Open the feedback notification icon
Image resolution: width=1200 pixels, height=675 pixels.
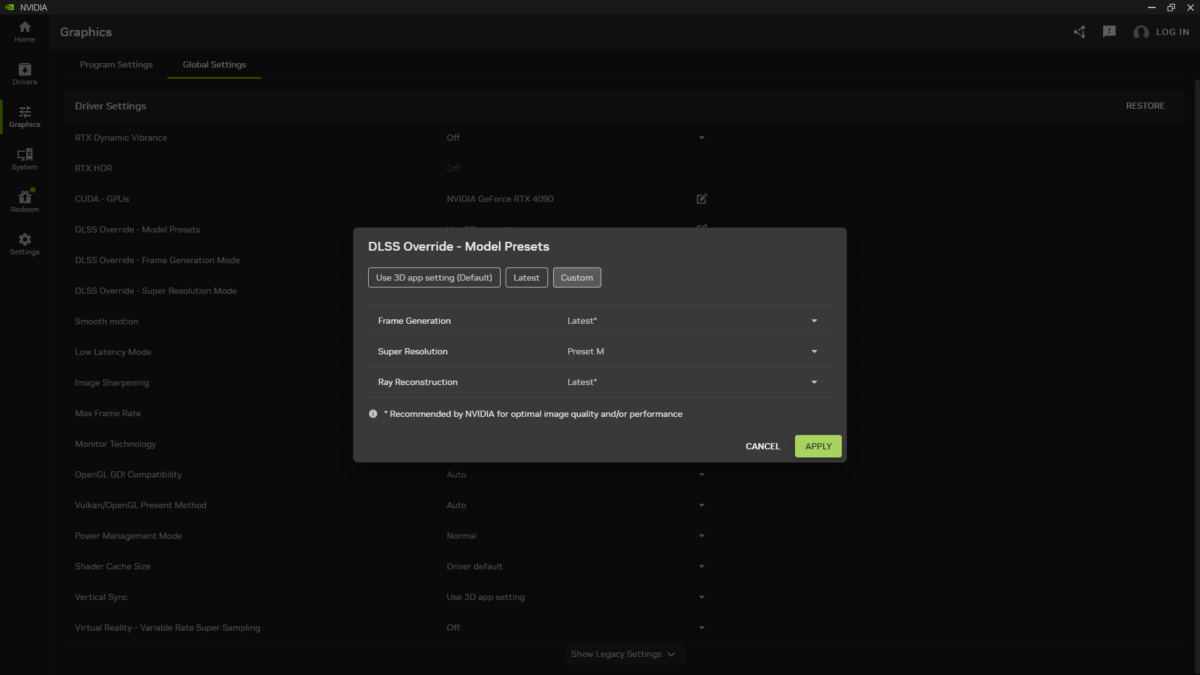[x=1108, y=31]
